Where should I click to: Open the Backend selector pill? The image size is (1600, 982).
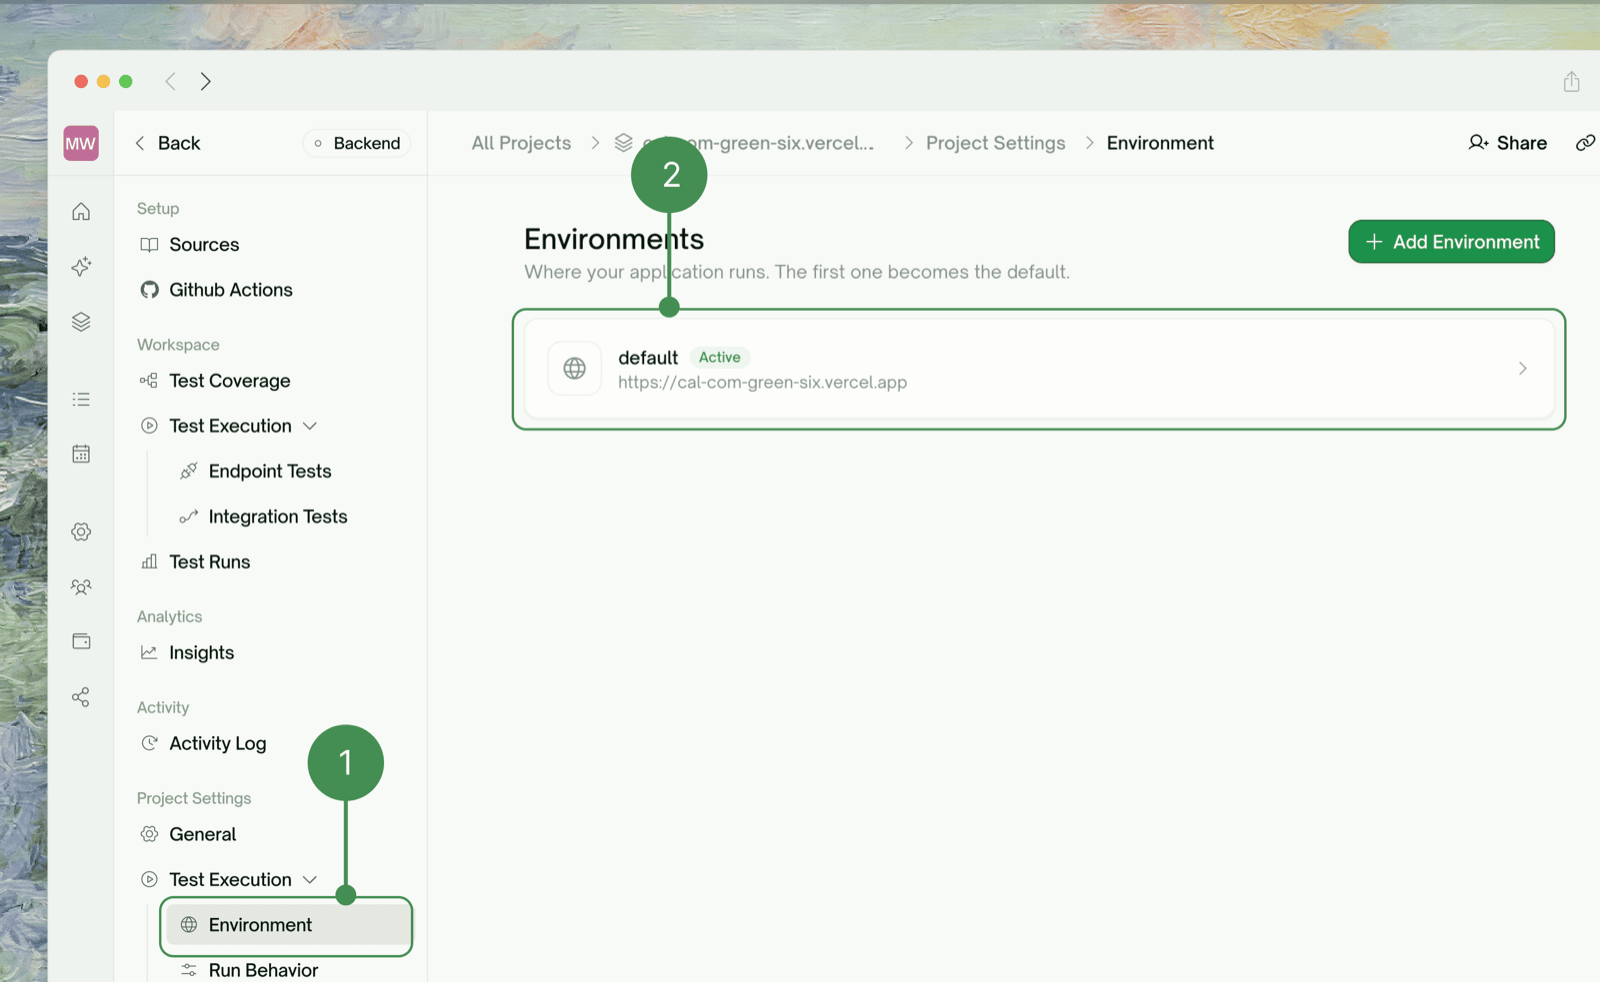(x=357, y=143)
